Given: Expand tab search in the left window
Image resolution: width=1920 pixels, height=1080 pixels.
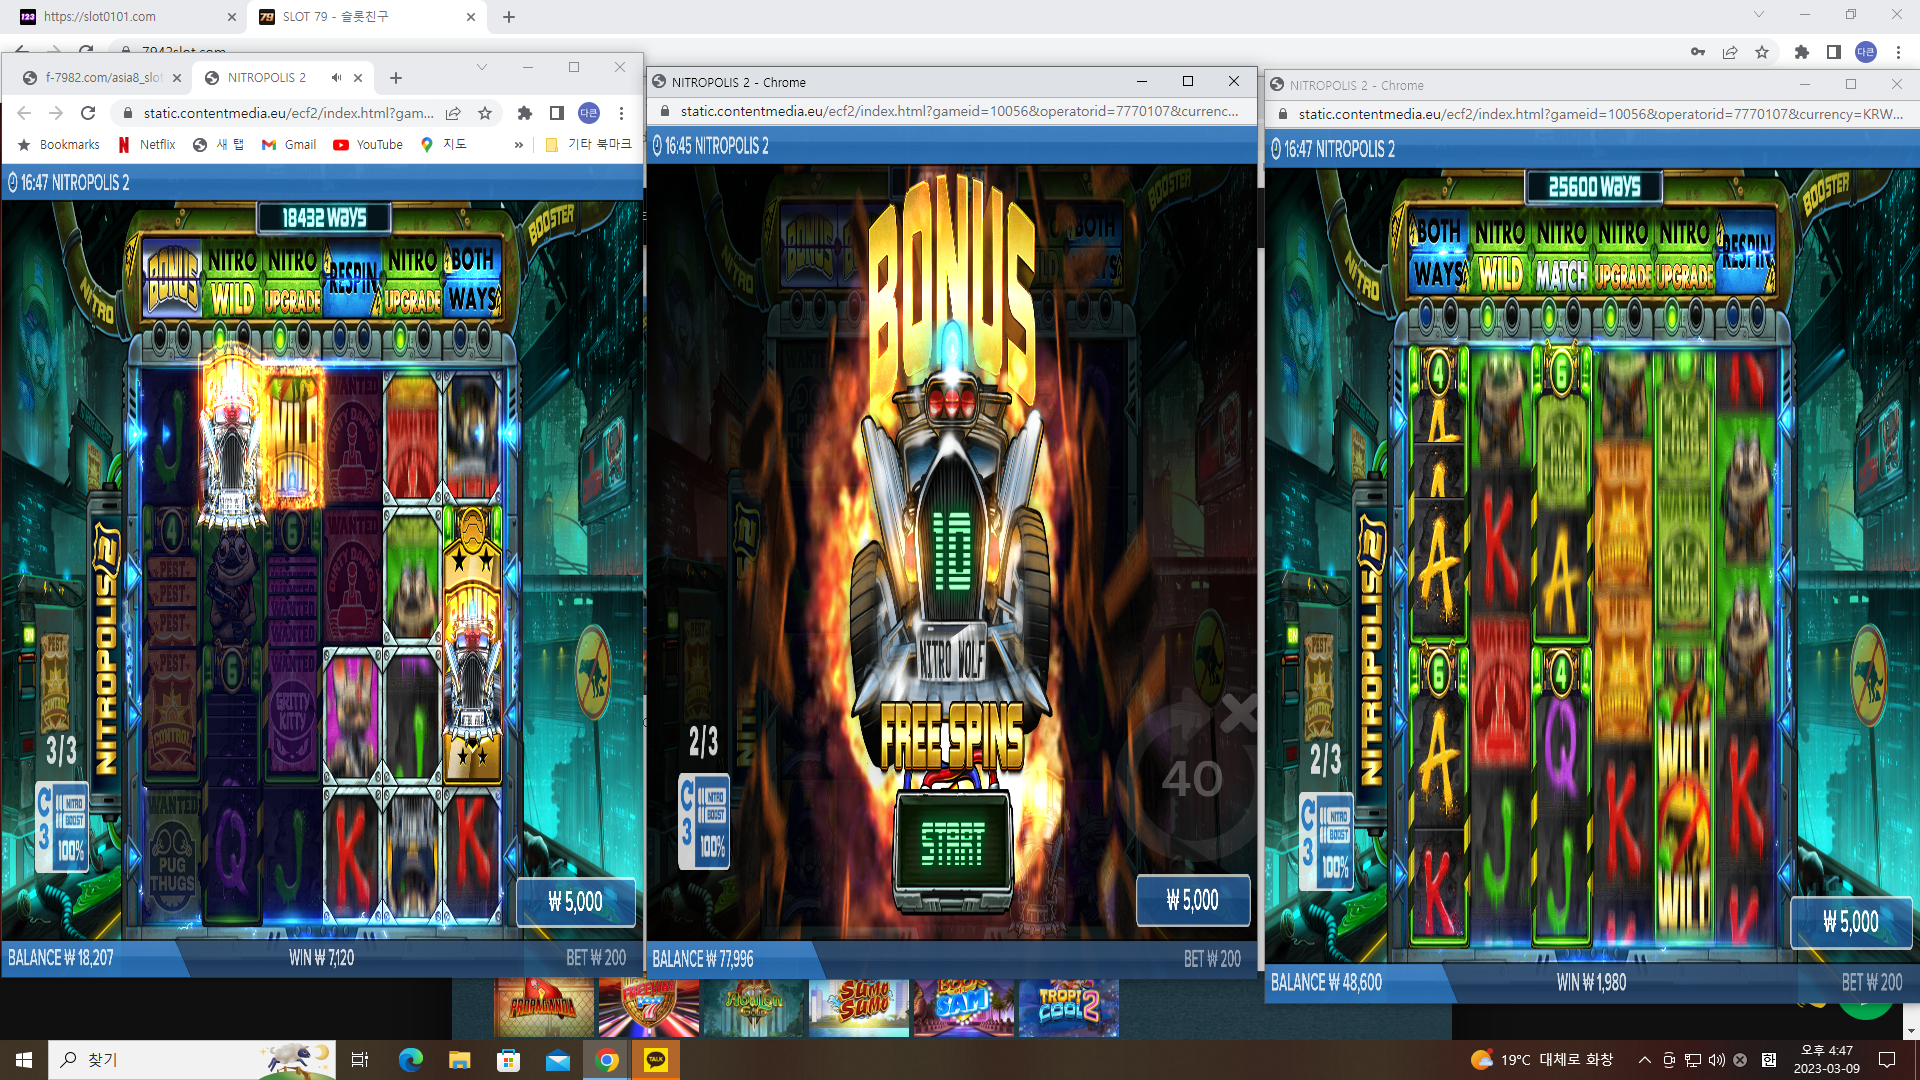Looking at the screenshot, I should [481, 67].
